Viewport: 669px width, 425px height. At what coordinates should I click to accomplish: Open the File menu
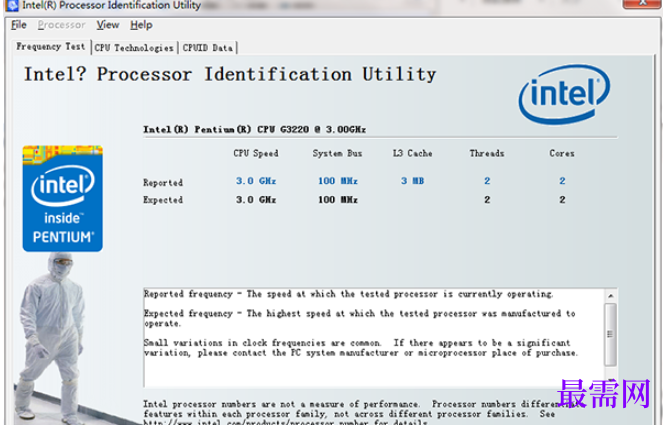click(18, 25)
